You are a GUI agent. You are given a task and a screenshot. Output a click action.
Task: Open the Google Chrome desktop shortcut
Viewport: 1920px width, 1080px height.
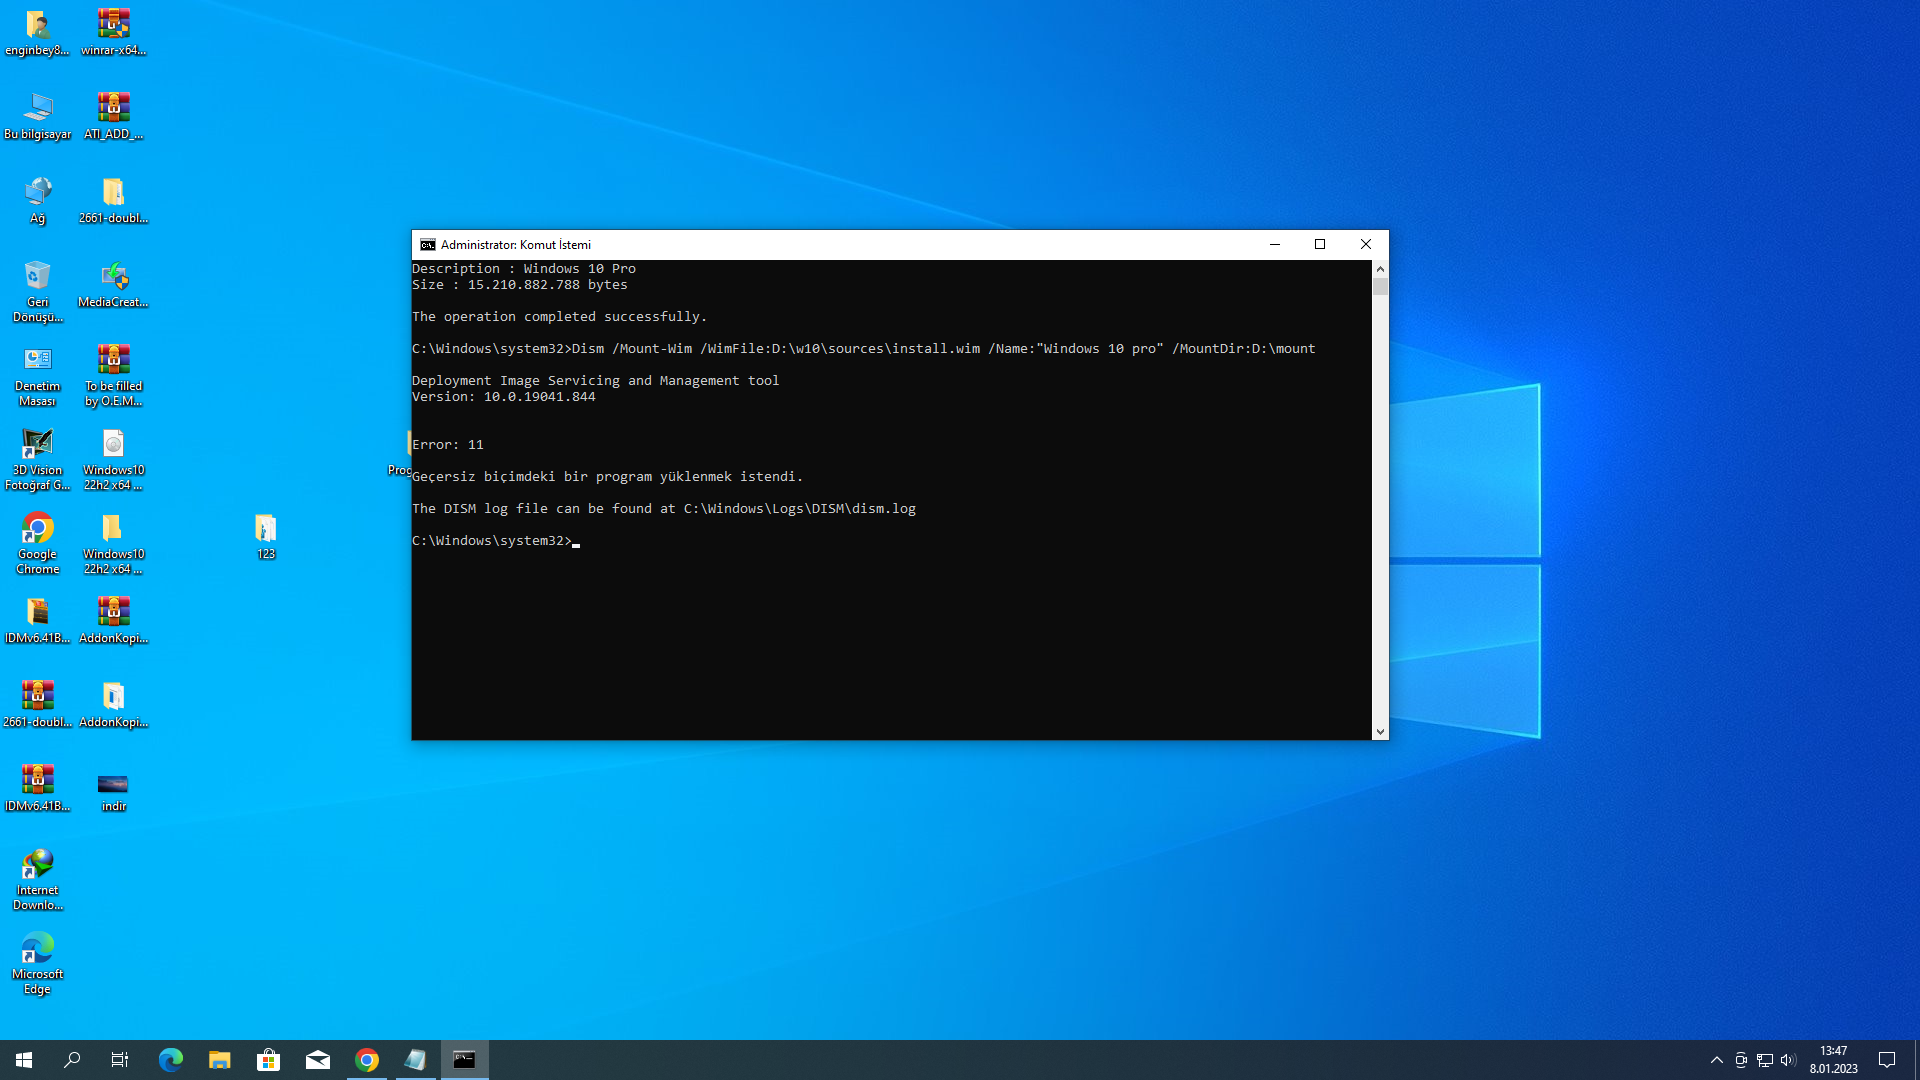(x=37, y=529)
